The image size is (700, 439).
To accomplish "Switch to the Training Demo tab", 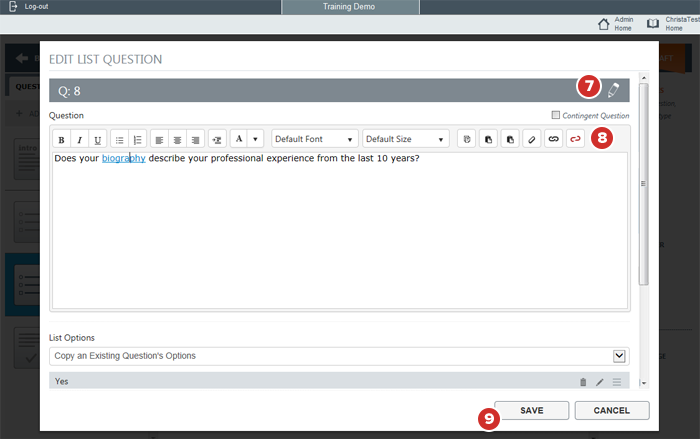I will point(350,7).
